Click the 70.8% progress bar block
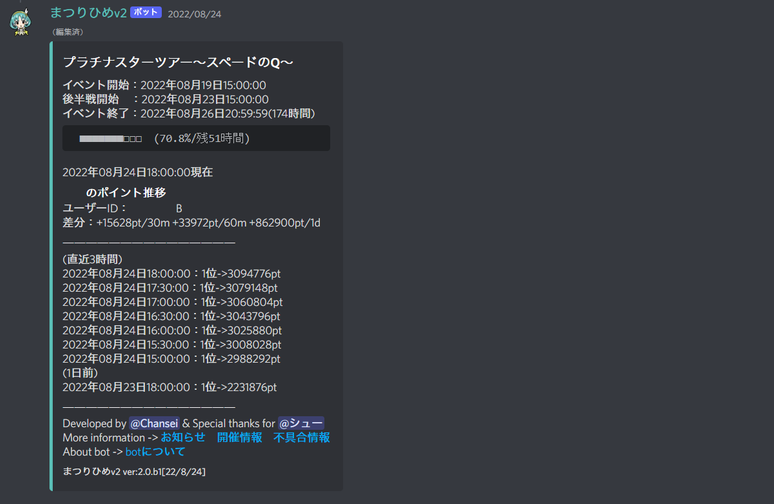 tap(196, 138)
